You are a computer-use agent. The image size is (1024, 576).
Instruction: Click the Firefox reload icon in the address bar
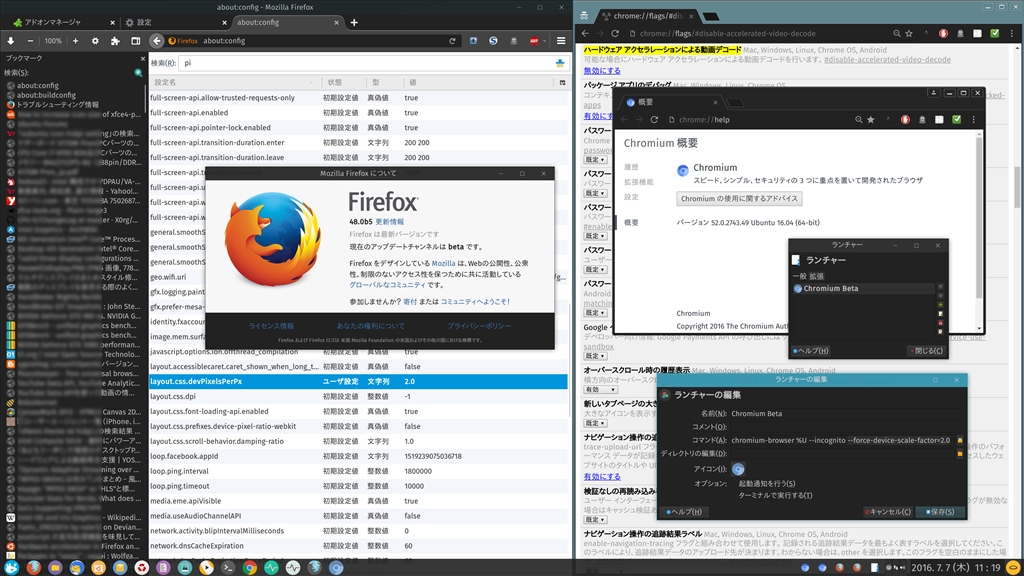[453, 41]
